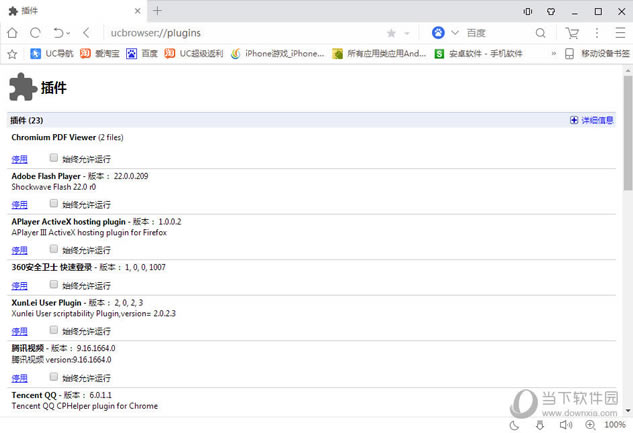This screenshot has width=633, height=433.
Task: Open the shopping cart icon
Action: [572, 33]
